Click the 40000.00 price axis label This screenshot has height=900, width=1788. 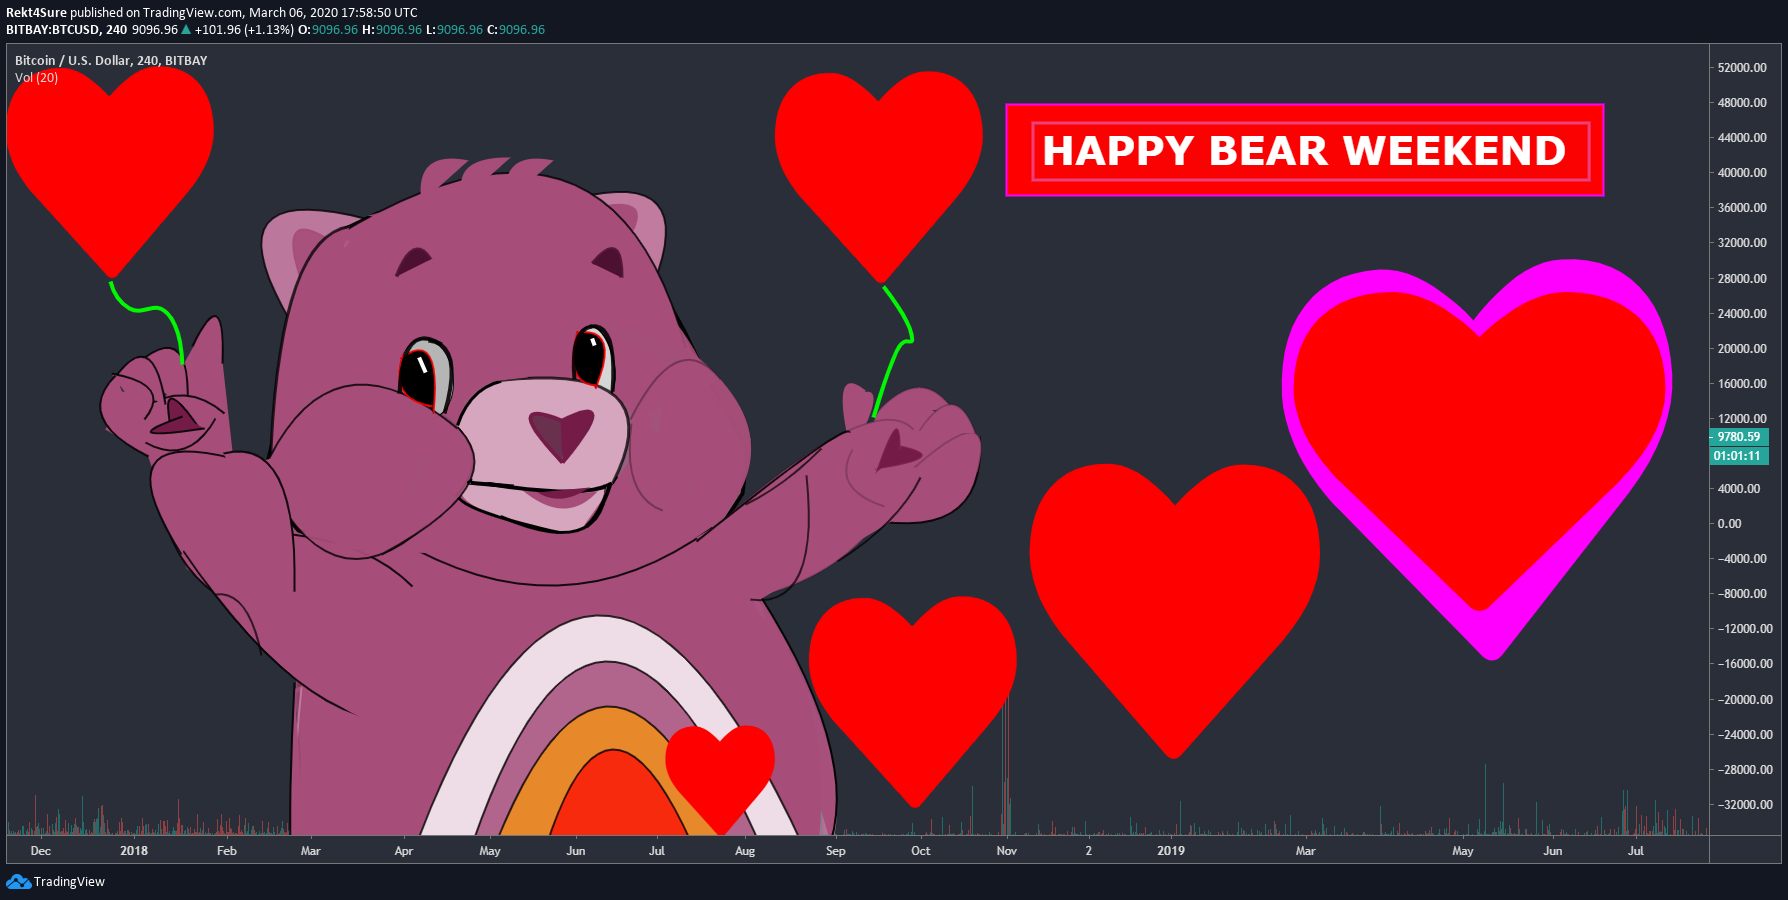tap(1742, 173)
